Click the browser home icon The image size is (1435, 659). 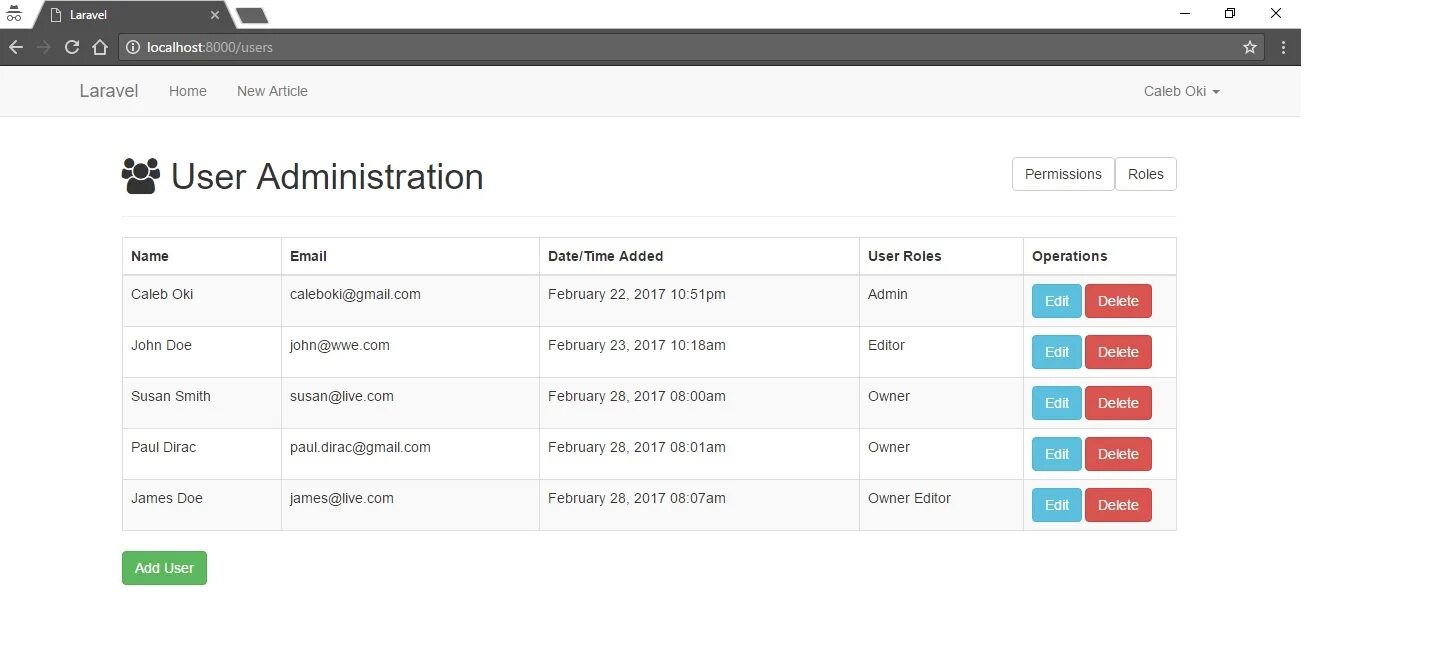pyautogui.click(x=100, y=47)
